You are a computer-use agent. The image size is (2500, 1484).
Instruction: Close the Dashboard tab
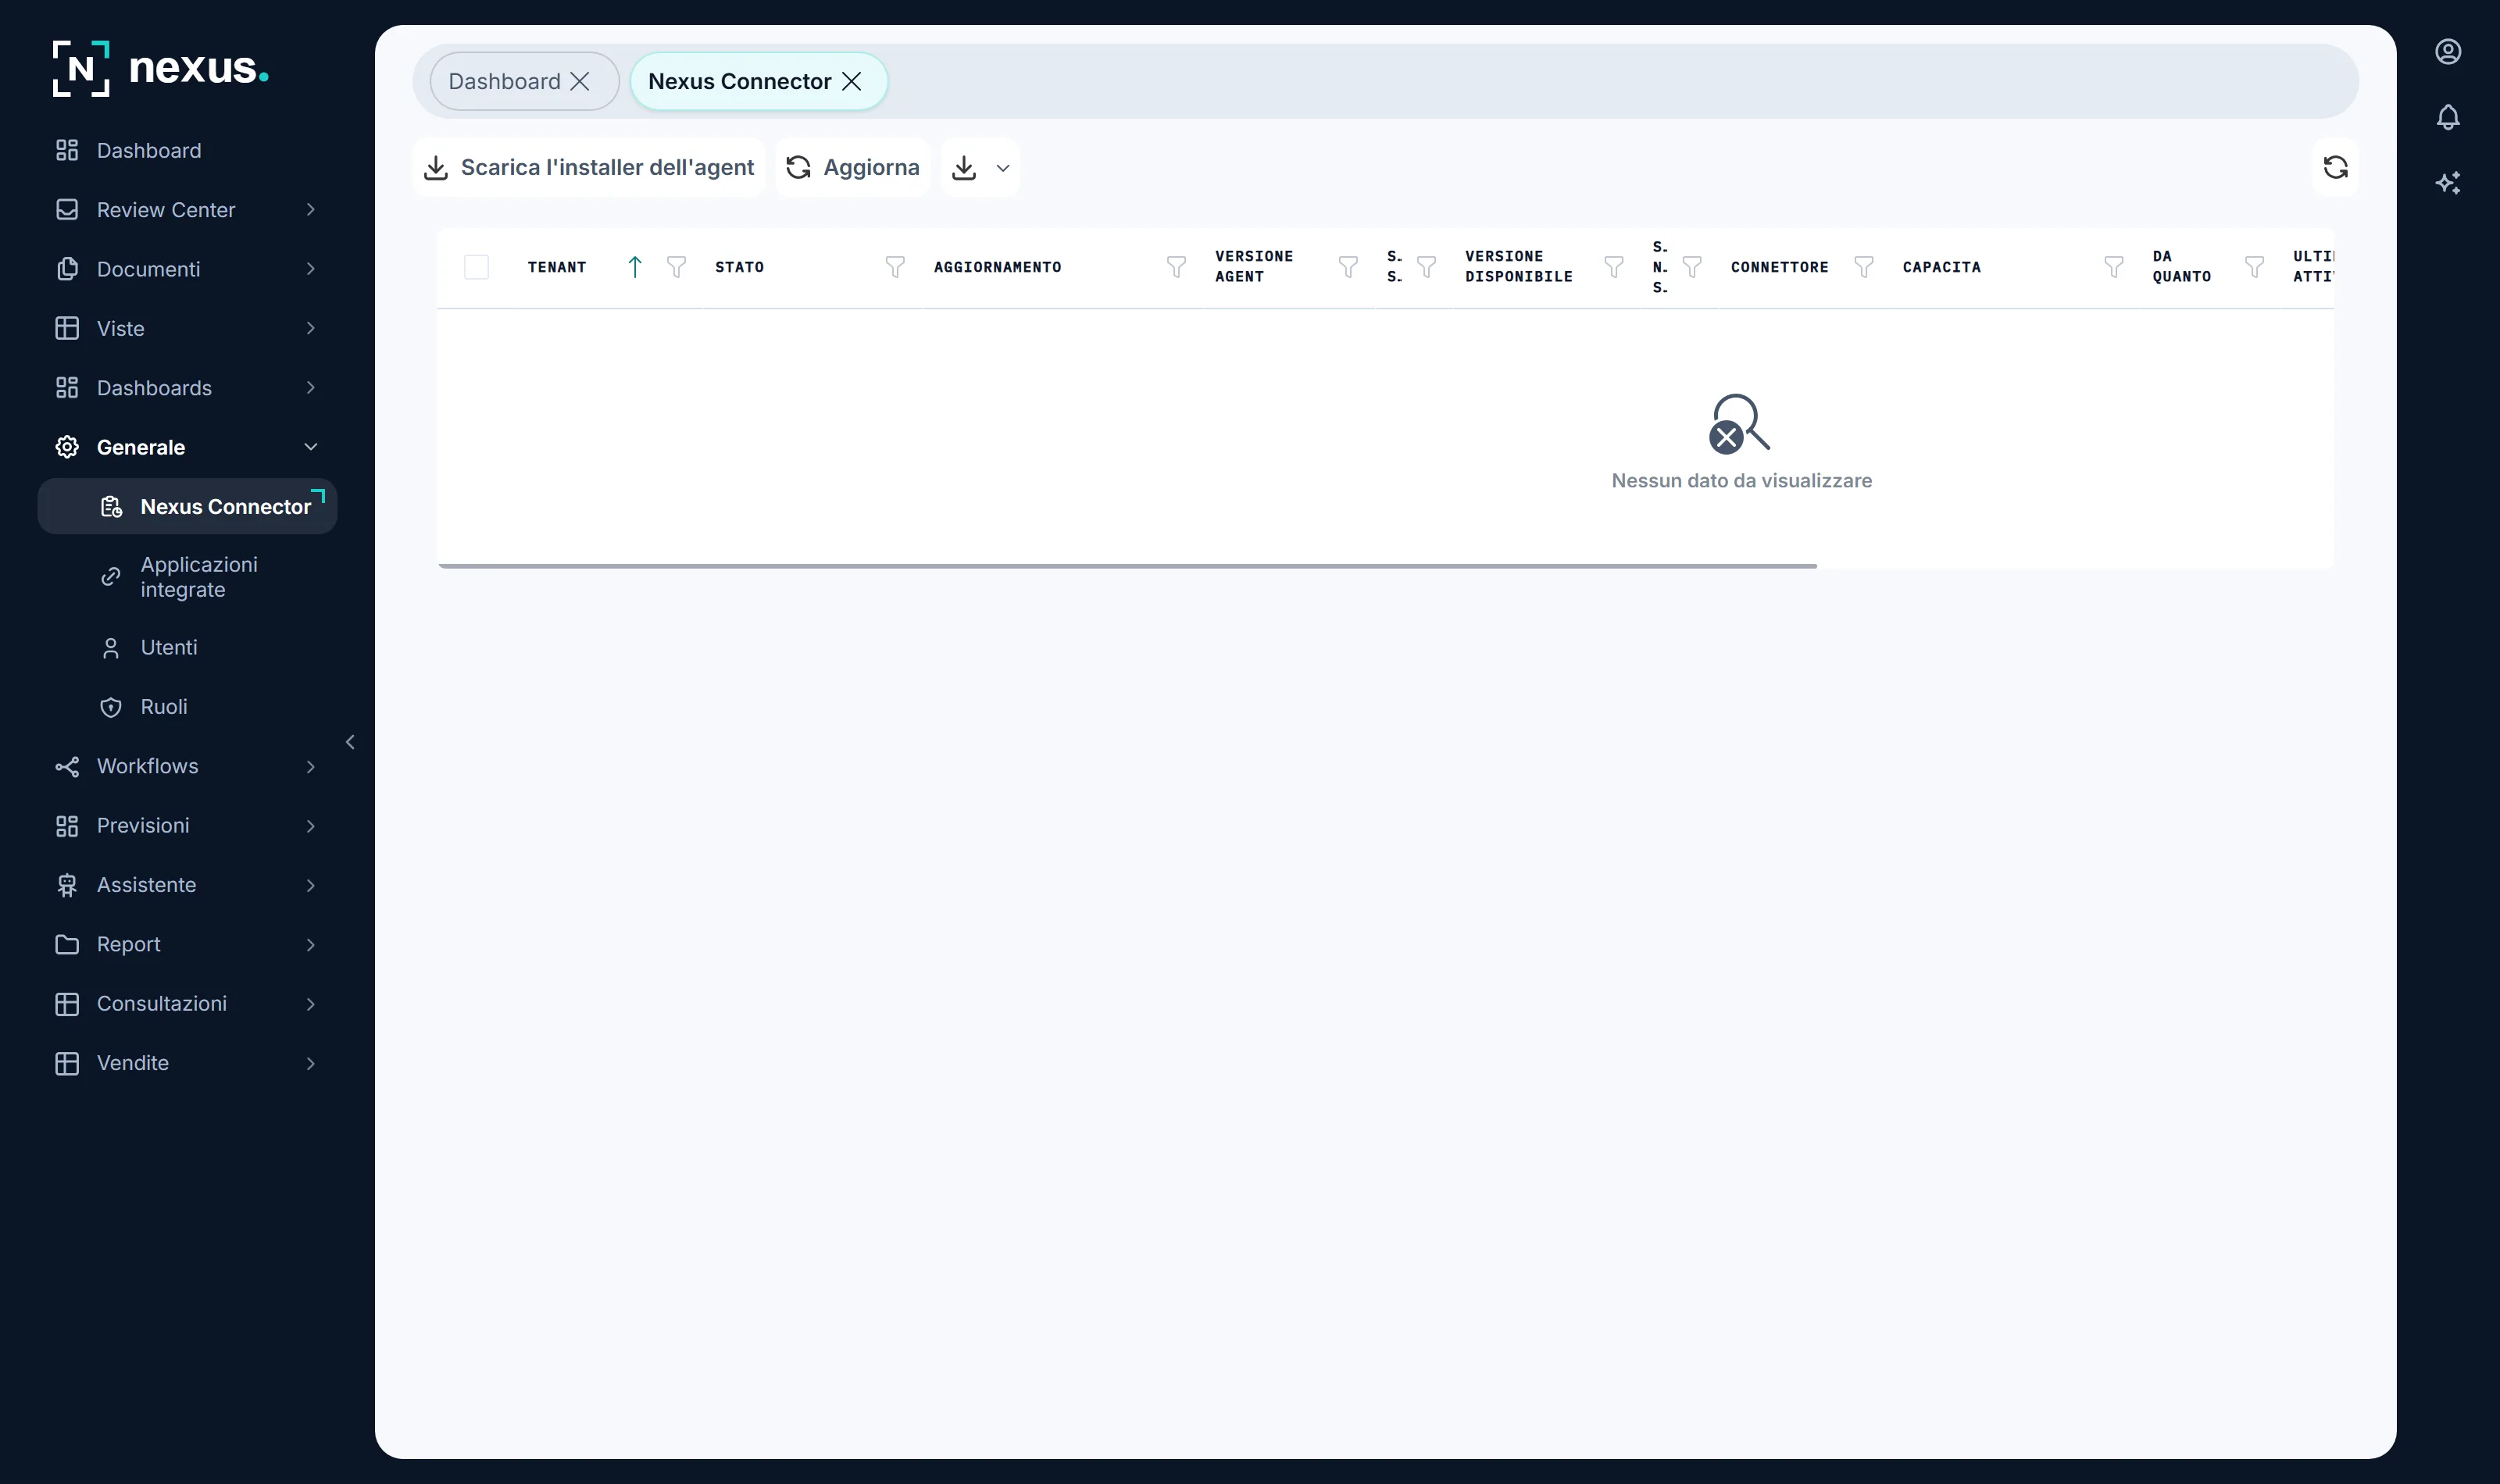tap(580, 81)
